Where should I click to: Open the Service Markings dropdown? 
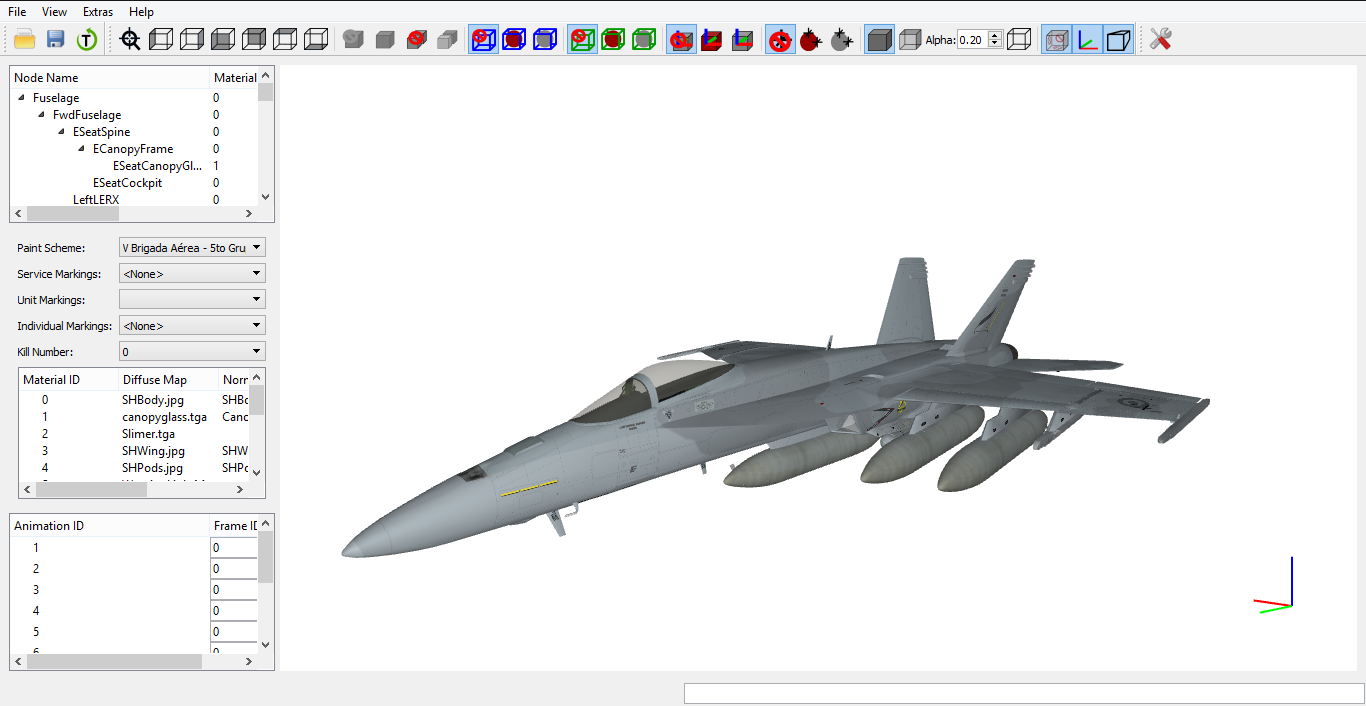click(x=192, y=273)
